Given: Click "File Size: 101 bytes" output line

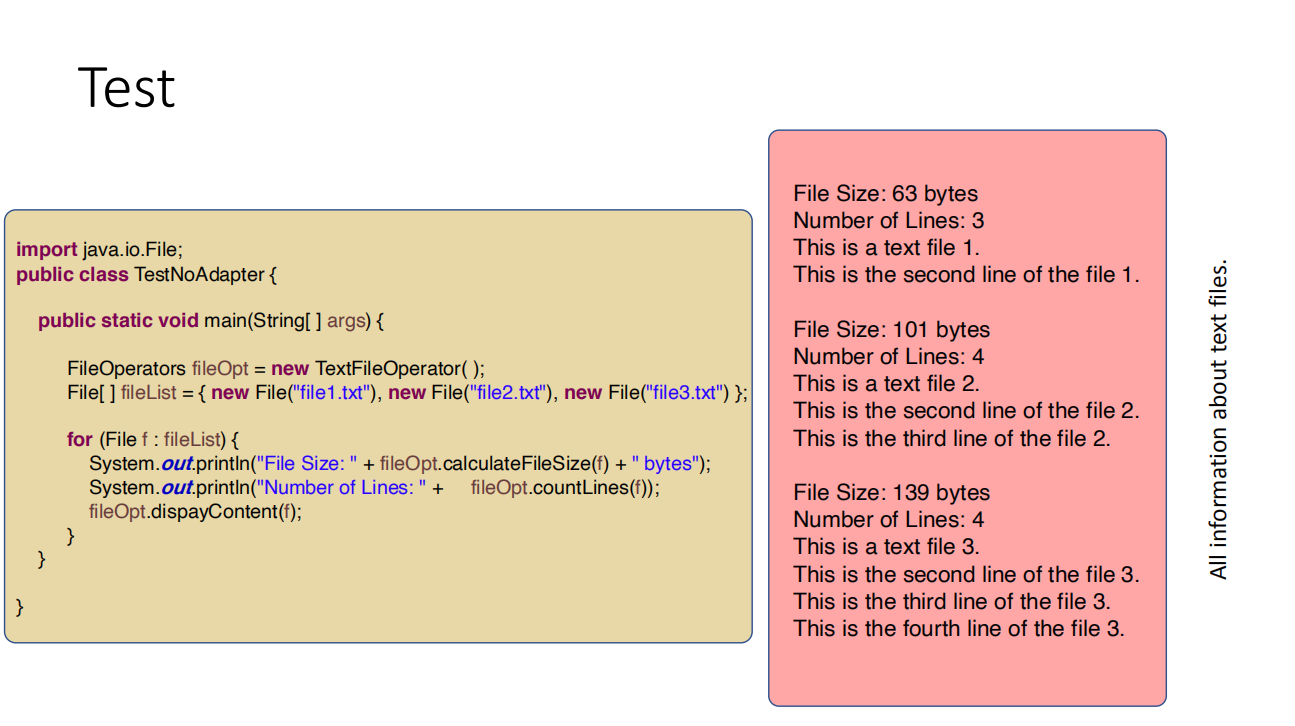Looking at the screenshot, I should tap(892, 329).
